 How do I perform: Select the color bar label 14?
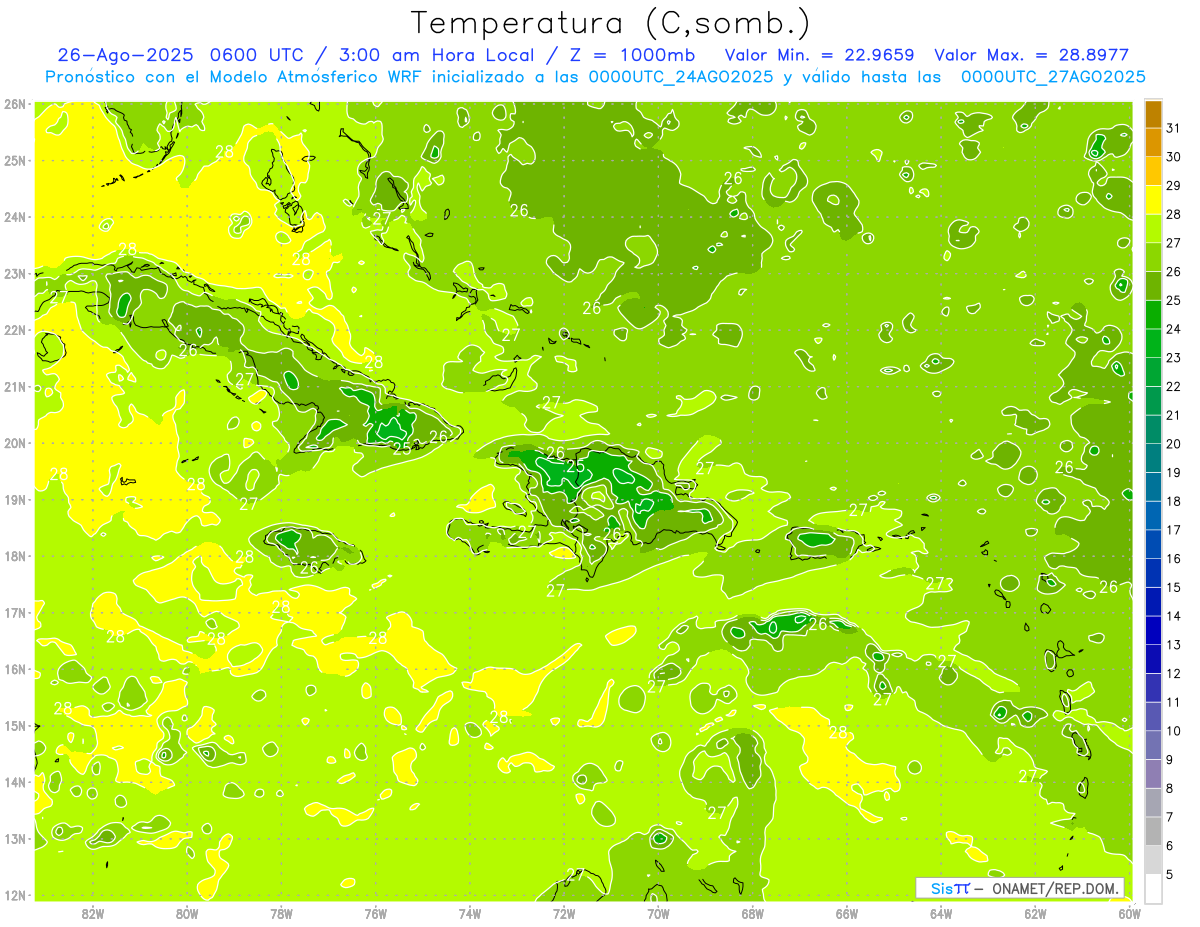coord(1174,616)
